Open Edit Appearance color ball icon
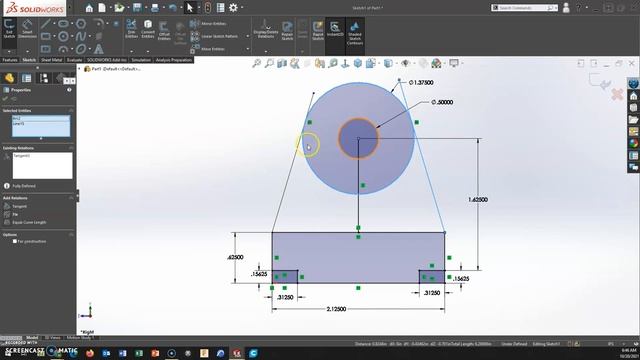 (x=436, y=63)
